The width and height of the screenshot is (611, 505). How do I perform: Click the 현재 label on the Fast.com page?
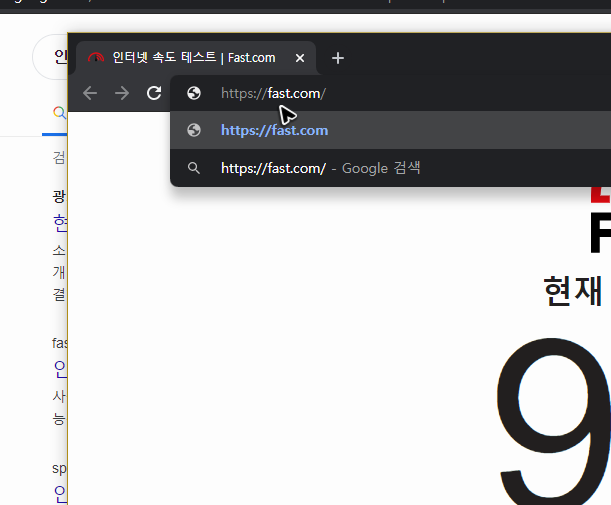tap(573, 291)
